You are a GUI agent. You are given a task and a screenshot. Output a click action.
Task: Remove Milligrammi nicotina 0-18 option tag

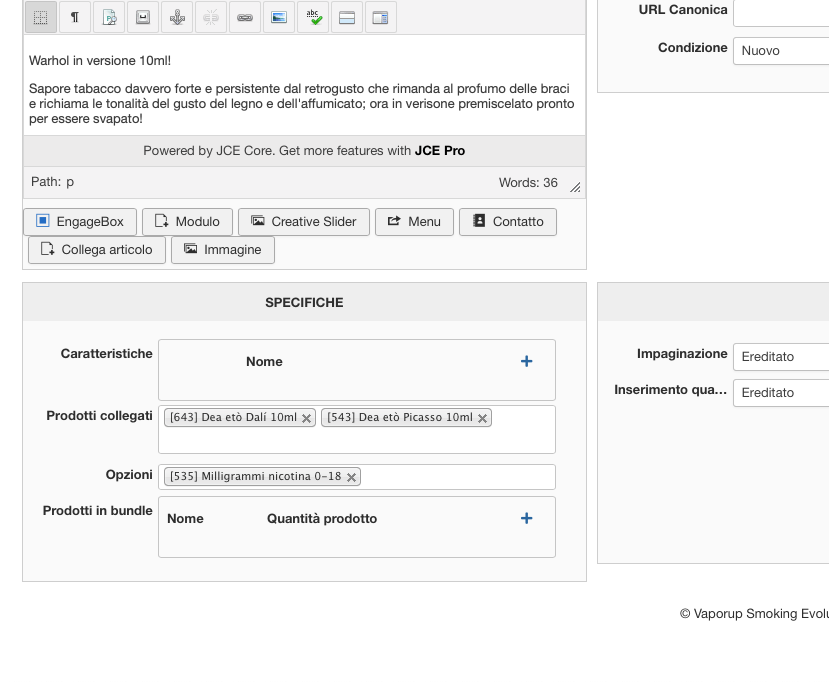(x=351, y=477)
